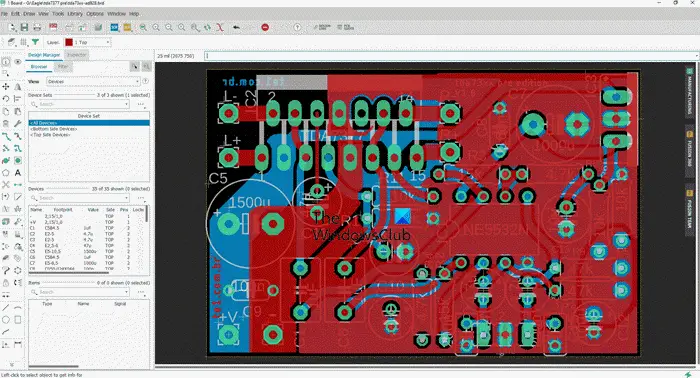Click the Zoom to fit icon

coord(143,27)
